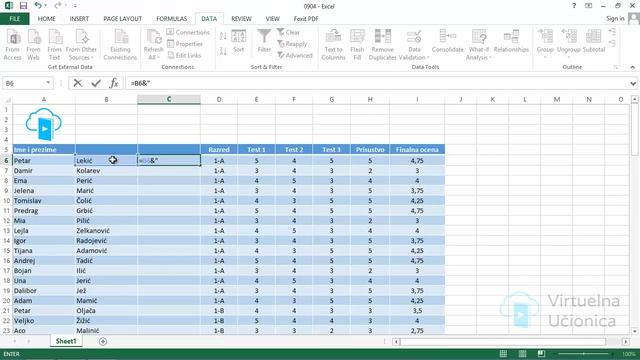Open the Name Box dropdown
Viewport: 640px width, 360px height.
coord(48,83)
